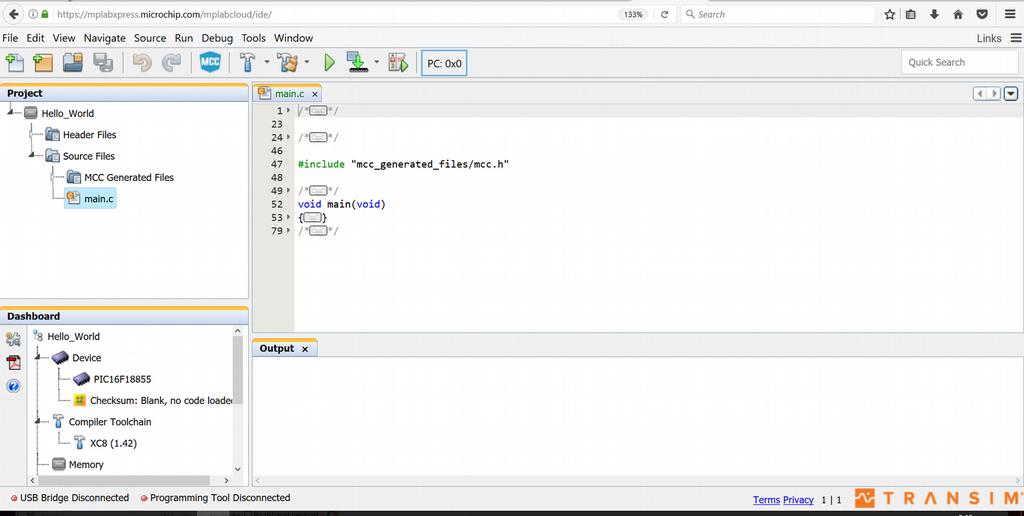Image resolution: width=1024 pixels, height=516 pixels.
Task: Open the Terms link
Action: 766,500
